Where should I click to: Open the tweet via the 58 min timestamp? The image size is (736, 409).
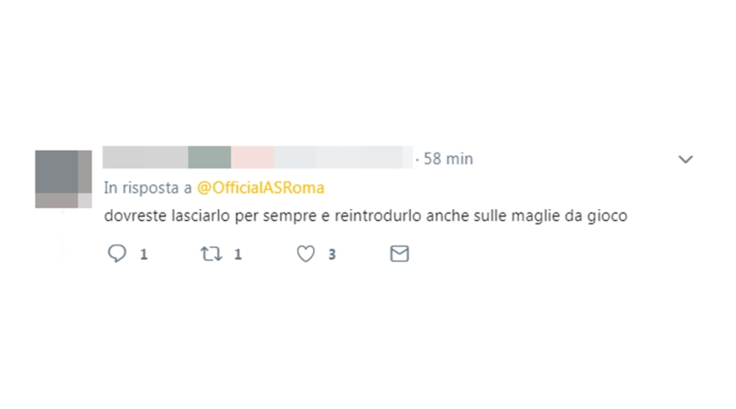point(448,159)
